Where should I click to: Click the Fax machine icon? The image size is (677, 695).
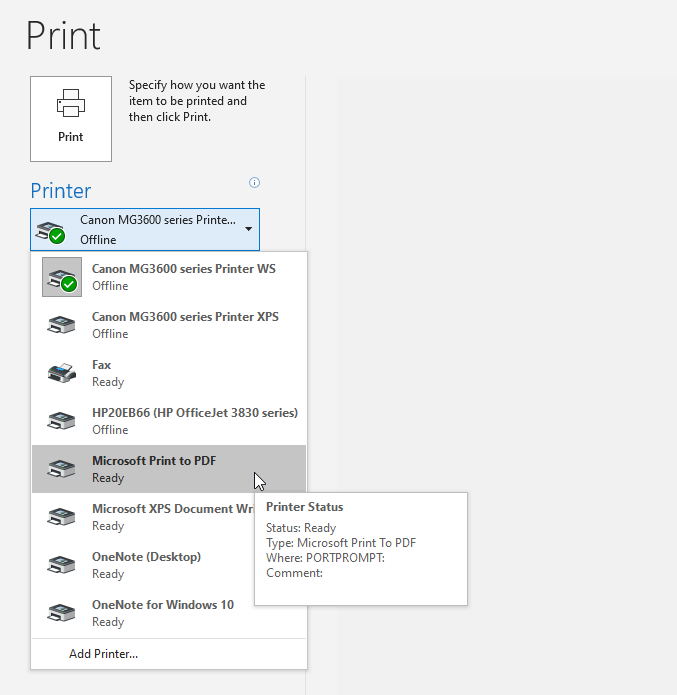pyautogui.click(x=62, y=373)
